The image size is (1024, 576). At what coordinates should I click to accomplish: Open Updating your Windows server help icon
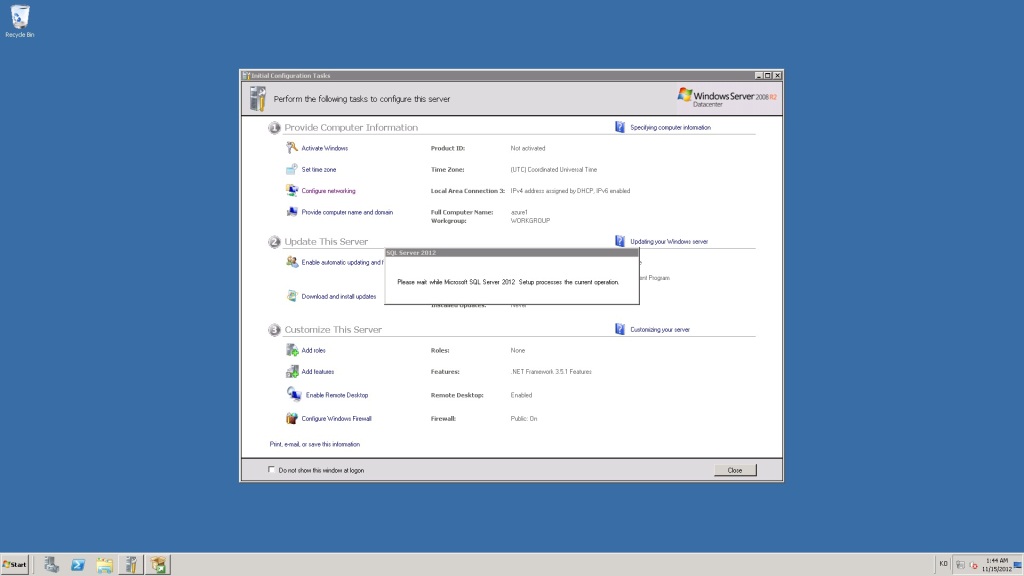(x=620, y=241)
